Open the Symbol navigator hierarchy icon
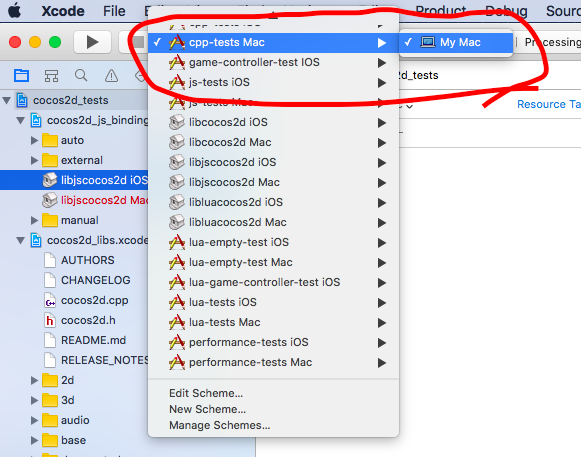Screen dimensions: 581x457 click(x=51, y=76)
